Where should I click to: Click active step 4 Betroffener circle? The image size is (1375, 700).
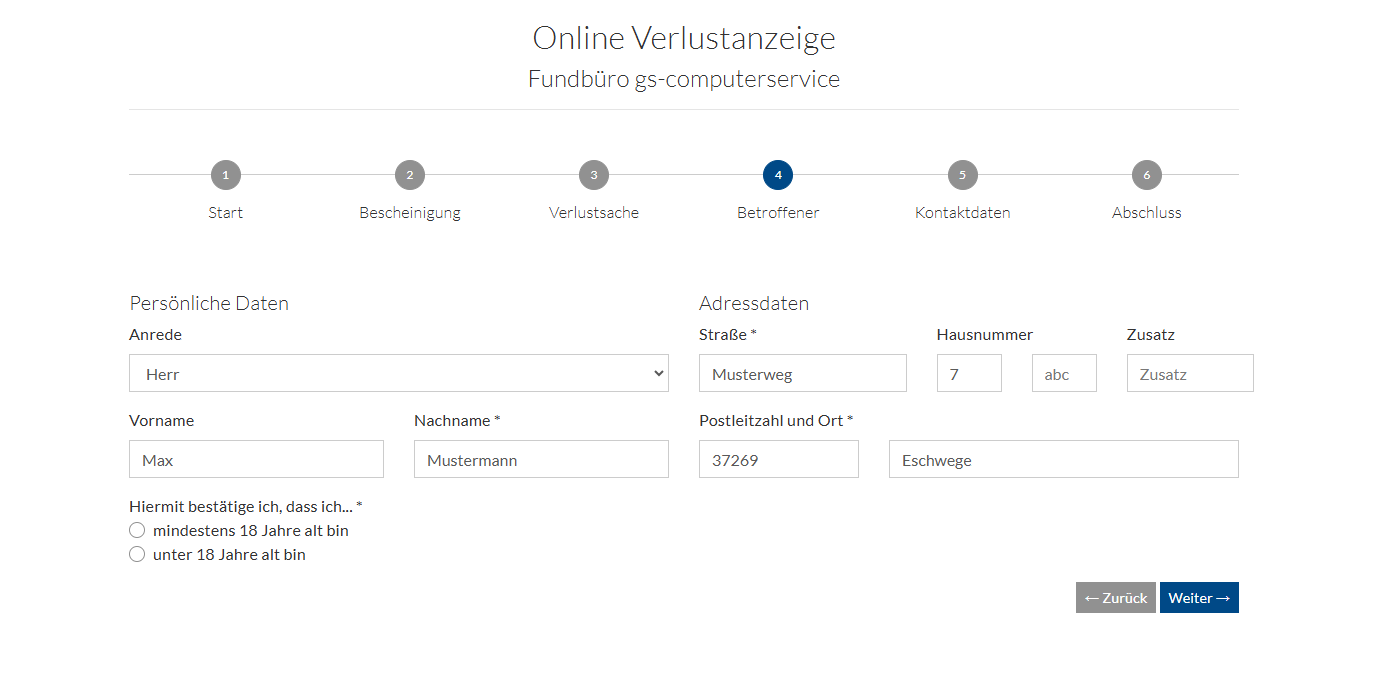[x=778, y=175]
